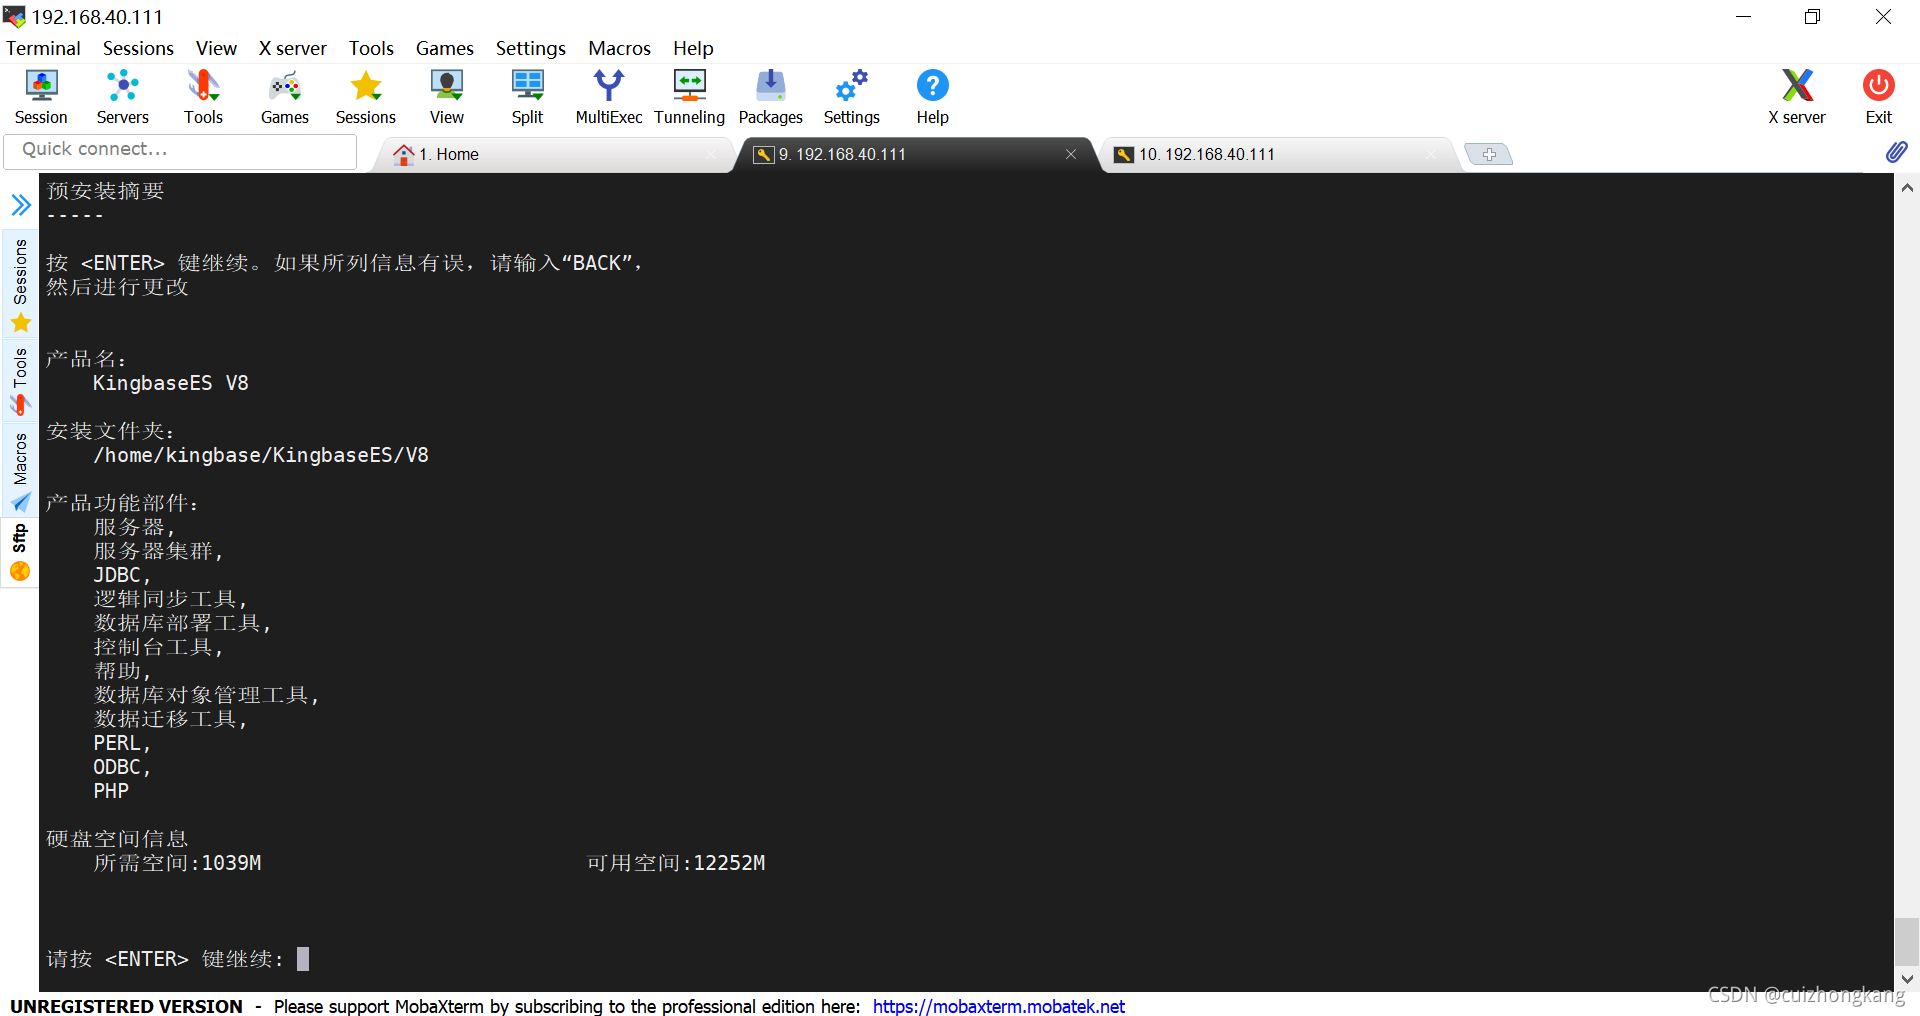The image size is (1920, 1016).
Task: Open the Macros side tab
Action: tap(20, 471)
